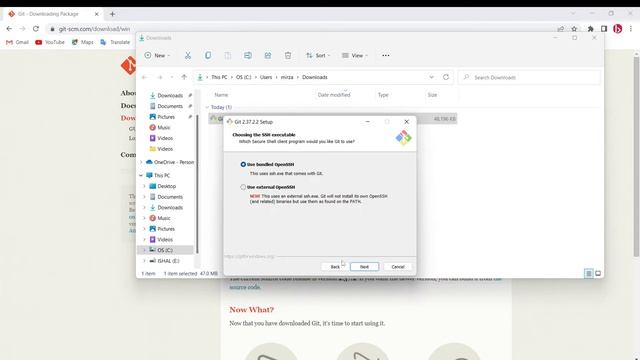The height and width of the screenshot is (360, 640).
Task: Expand OneDrive node chevron
Action: (141, 162)
